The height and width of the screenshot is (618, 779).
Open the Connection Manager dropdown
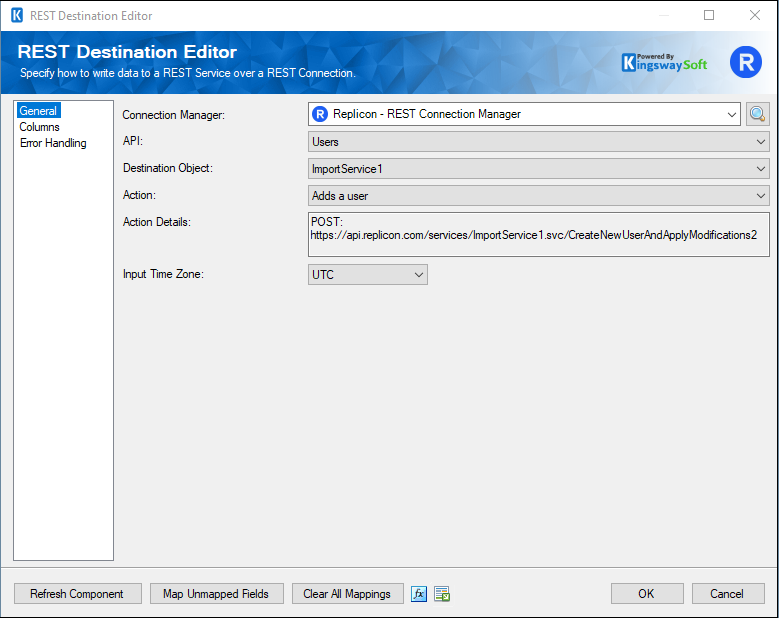(x=524, y=114)
